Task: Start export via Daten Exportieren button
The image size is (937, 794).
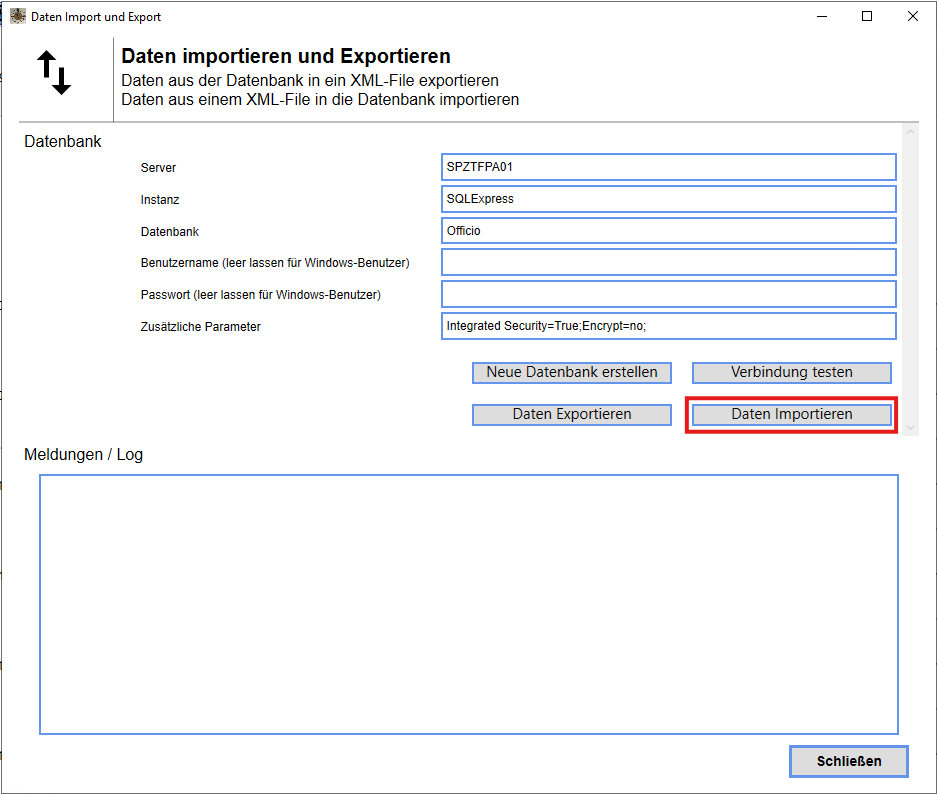Action: pyautogui.click(x=572, y=415)
